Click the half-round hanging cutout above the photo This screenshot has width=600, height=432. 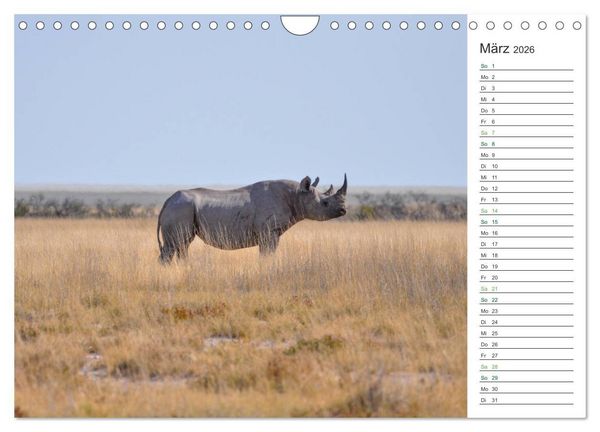[300, 25]
